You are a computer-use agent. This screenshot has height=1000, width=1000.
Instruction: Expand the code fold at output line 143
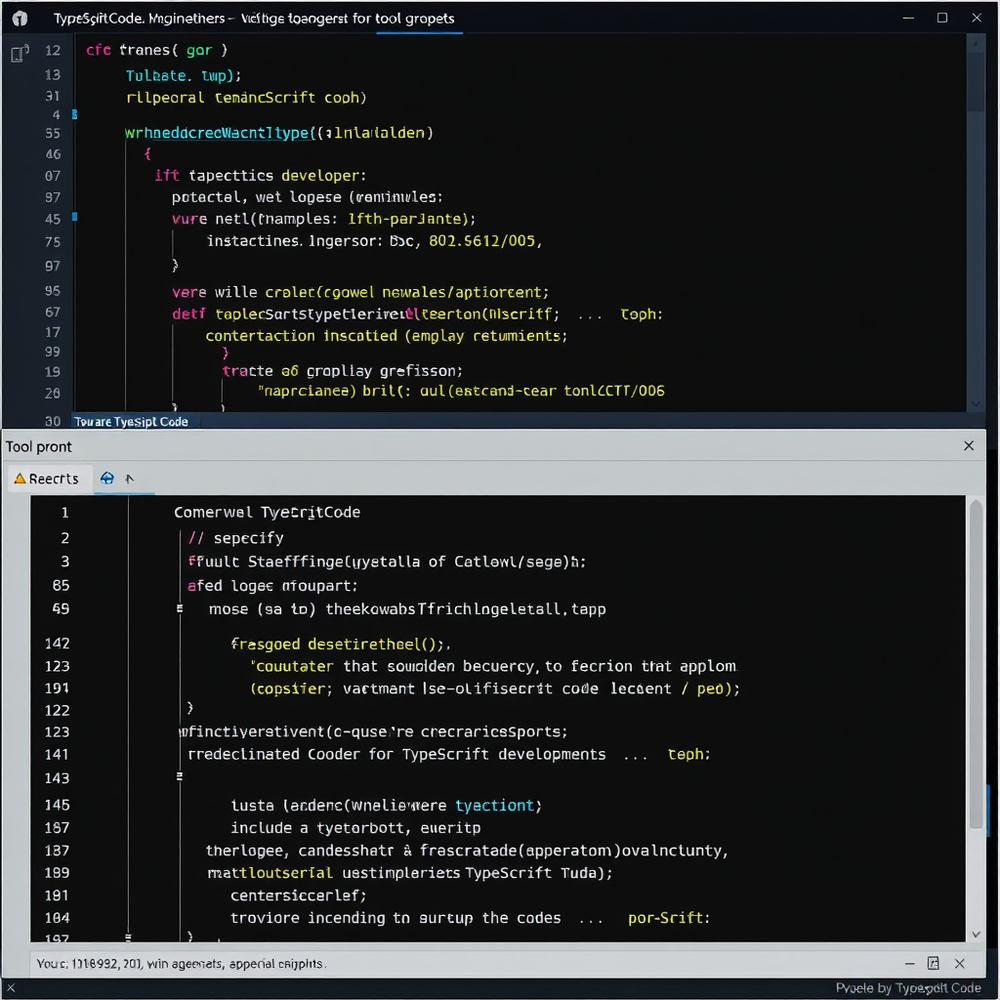click(180, 776)
